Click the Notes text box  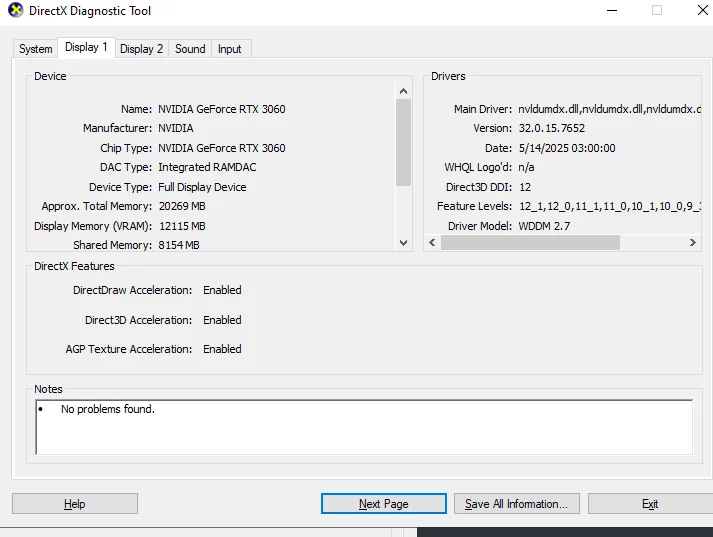[364, 427]
